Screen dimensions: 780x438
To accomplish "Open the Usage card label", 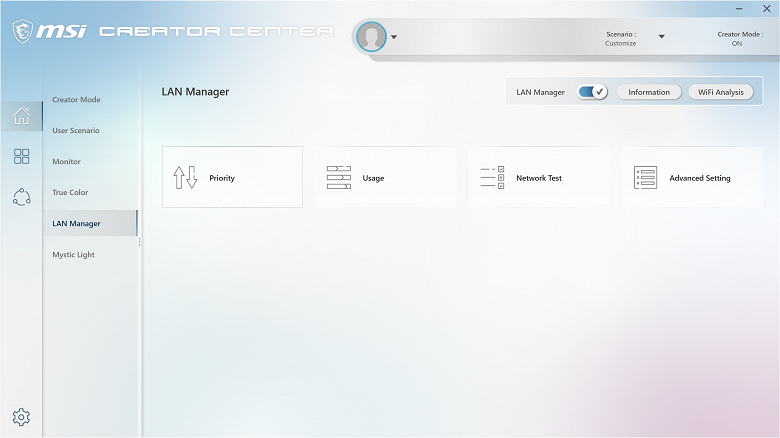I will pos(373,178).
